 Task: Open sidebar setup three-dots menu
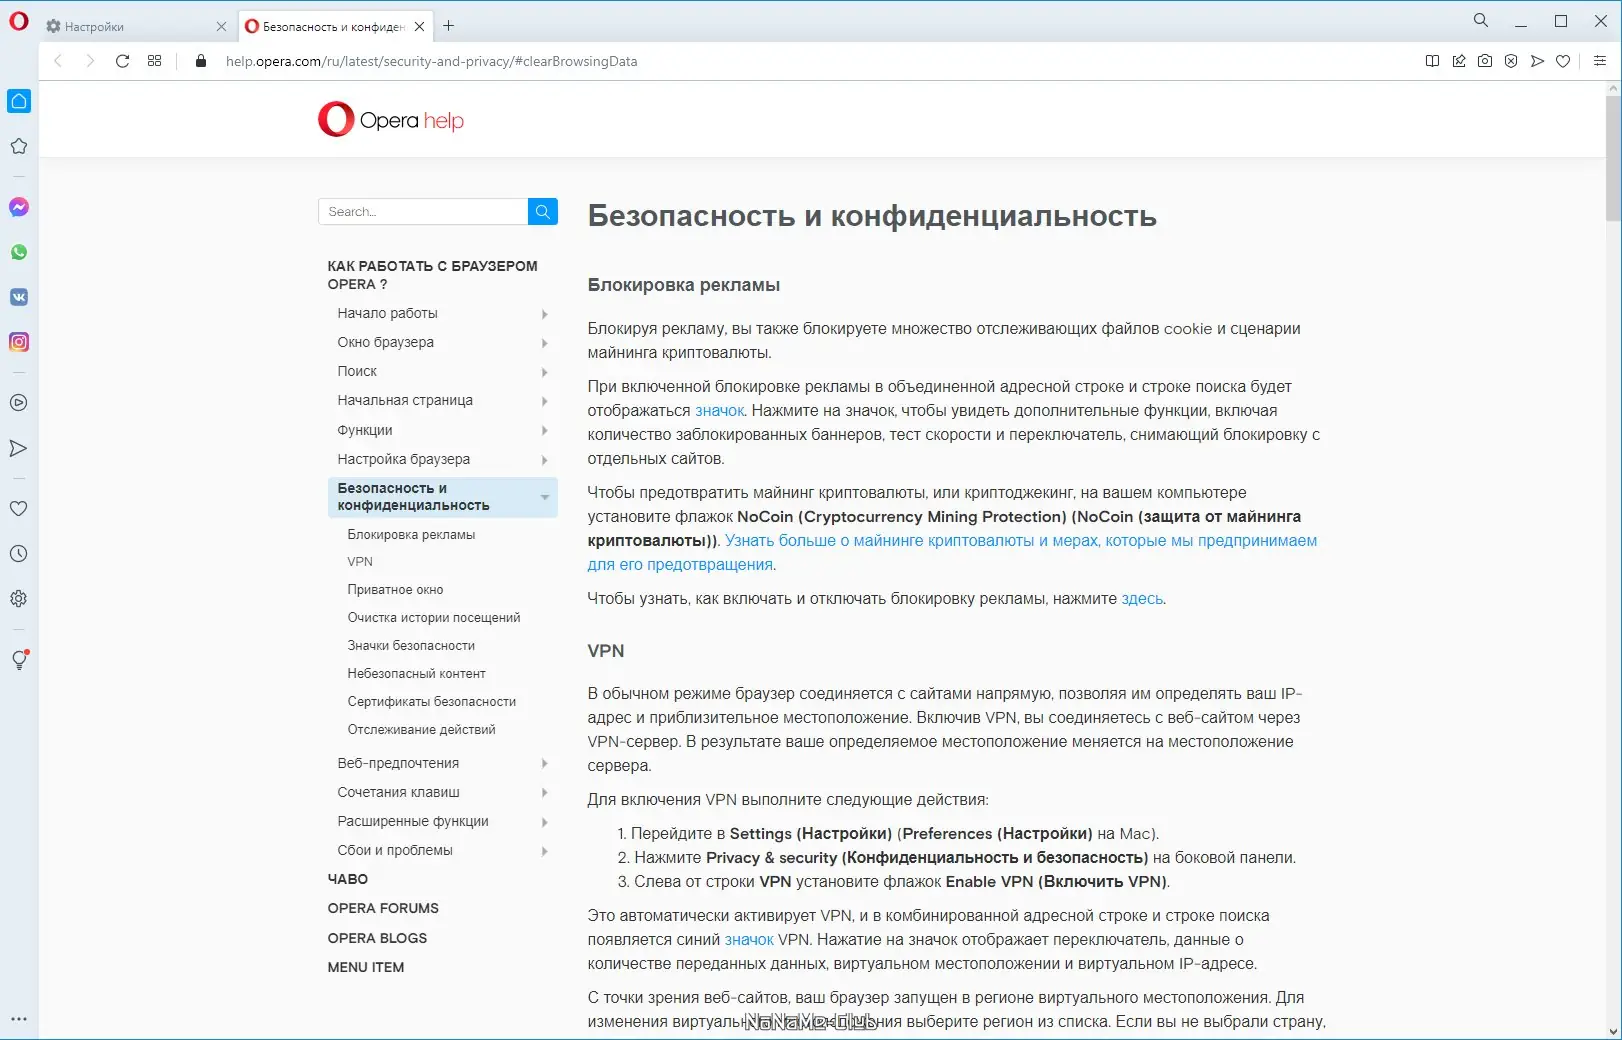(x=19, y=1019)
